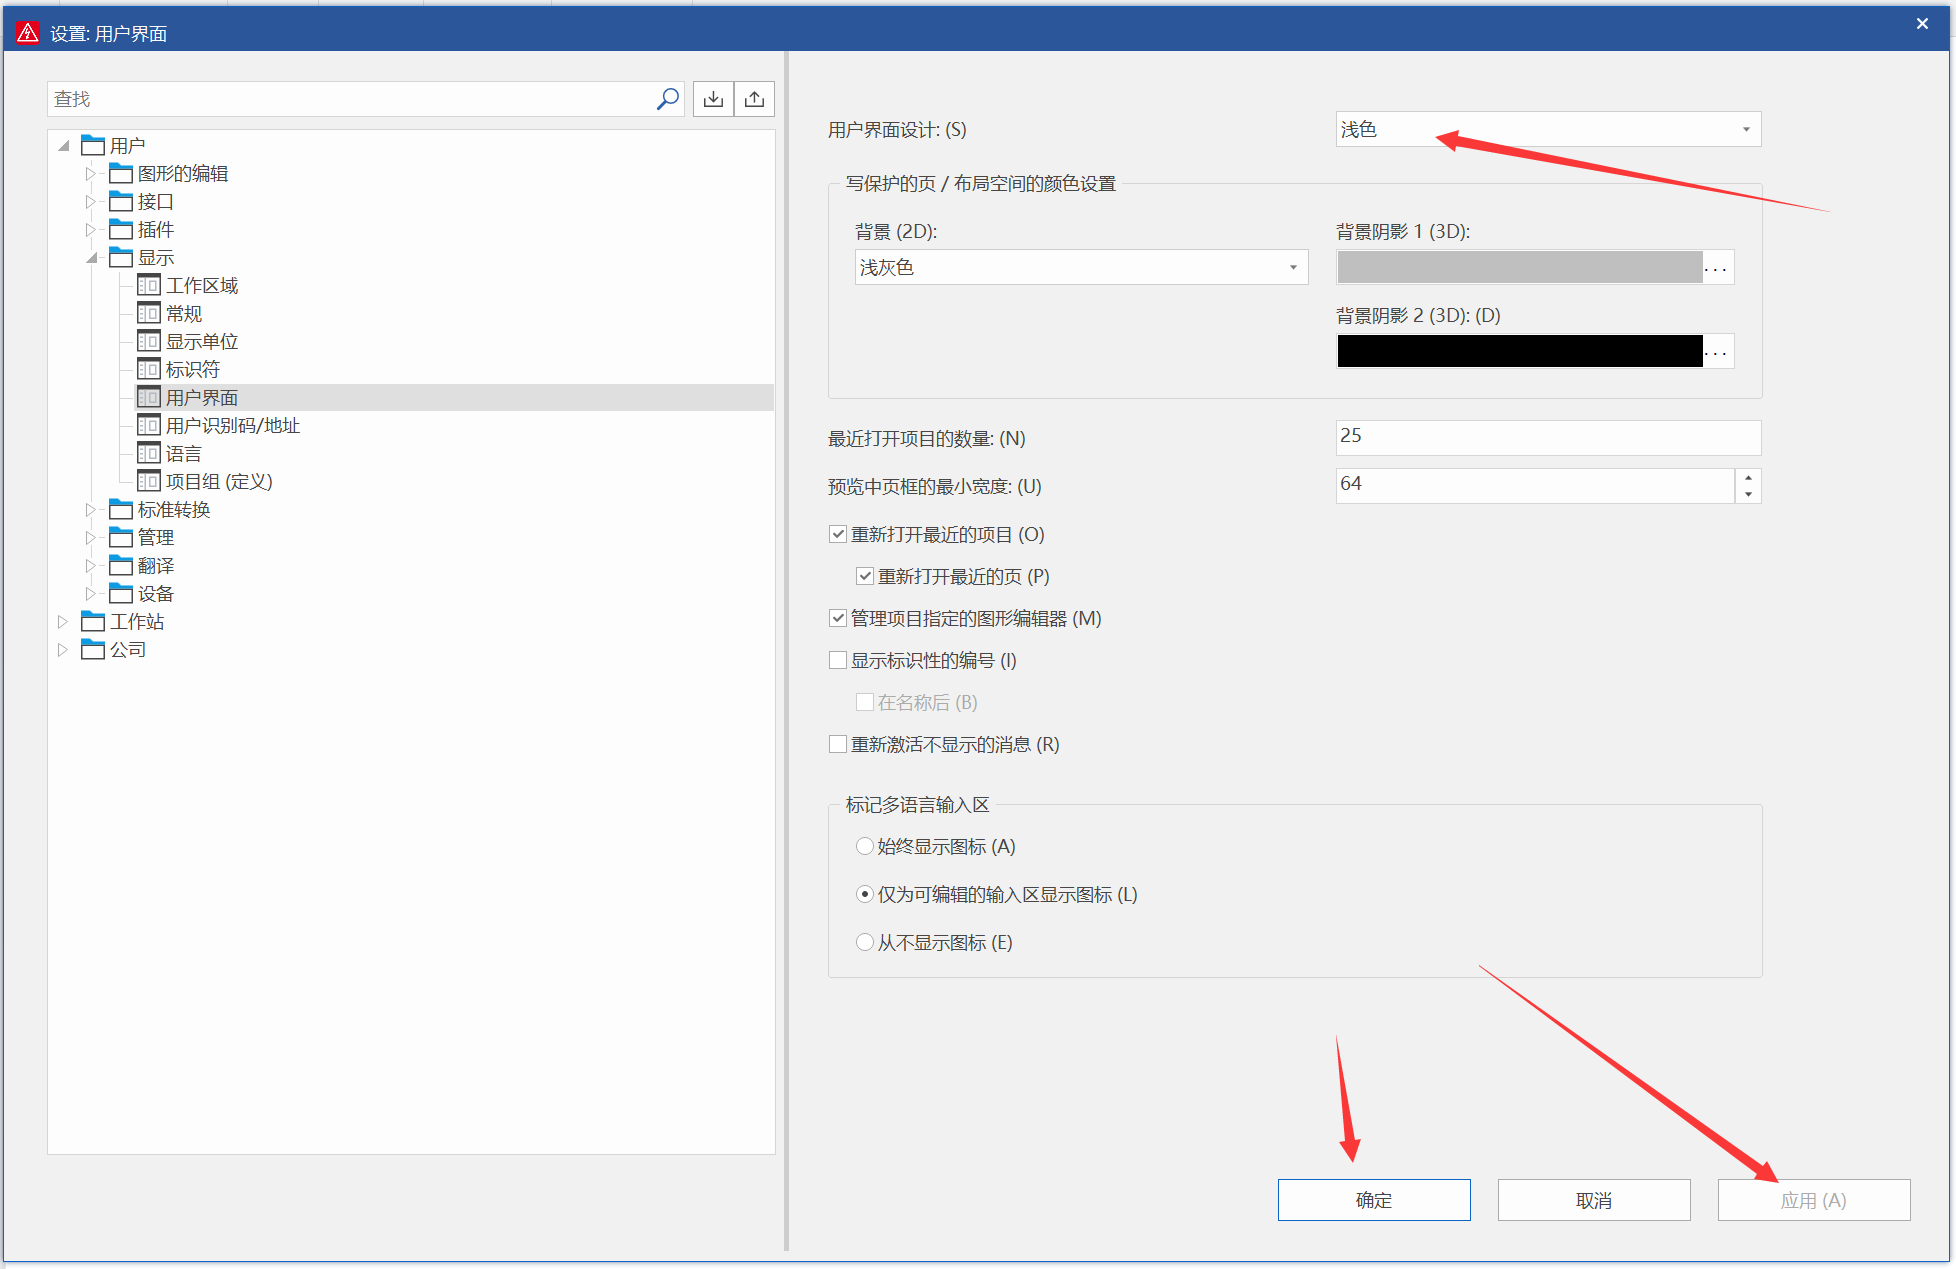Viewport: 1956px width, 1269px height.
Task: Click the import settings icon
Action: tap(713, 99)
